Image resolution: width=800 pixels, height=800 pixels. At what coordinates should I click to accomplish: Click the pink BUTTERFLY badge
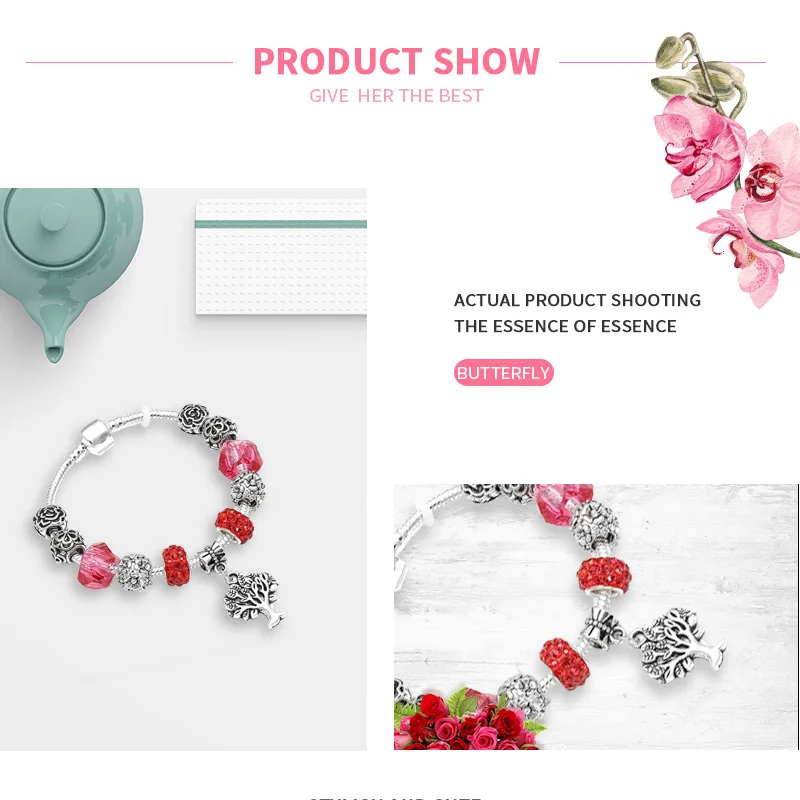(504, 372)
